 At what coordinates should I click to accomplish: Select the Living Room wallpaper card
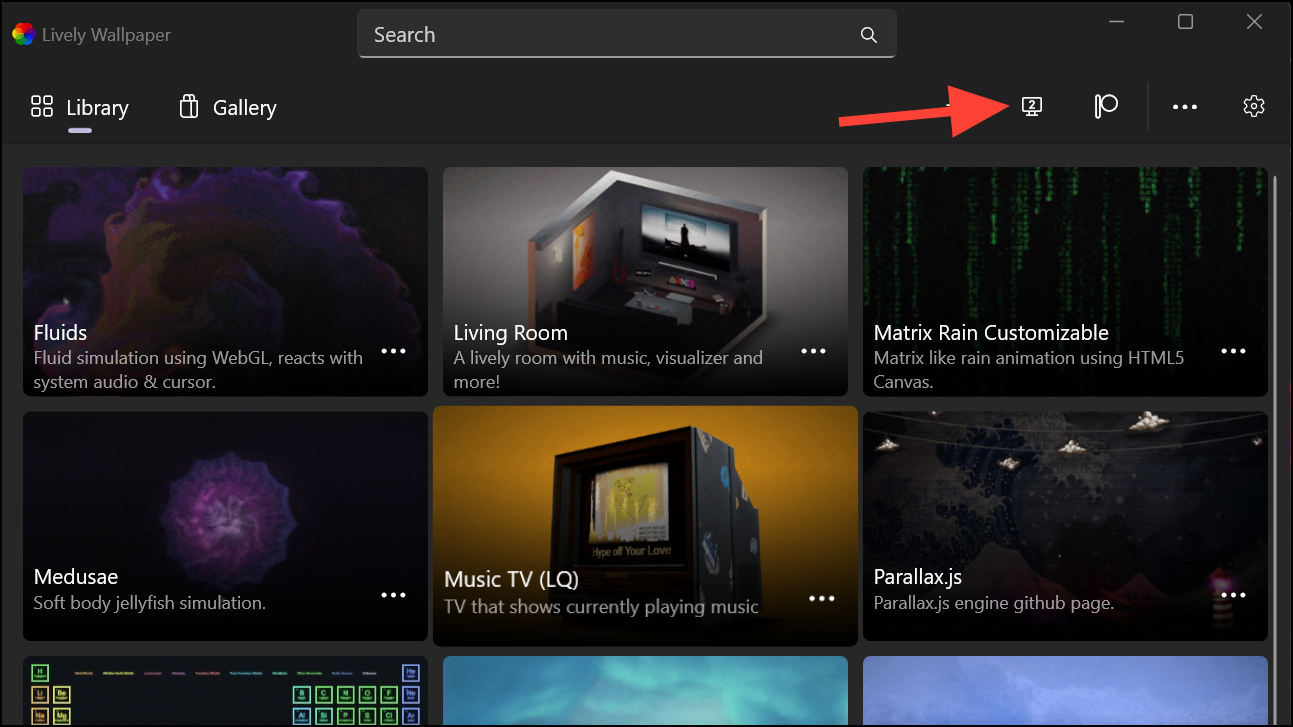point(645,282)
